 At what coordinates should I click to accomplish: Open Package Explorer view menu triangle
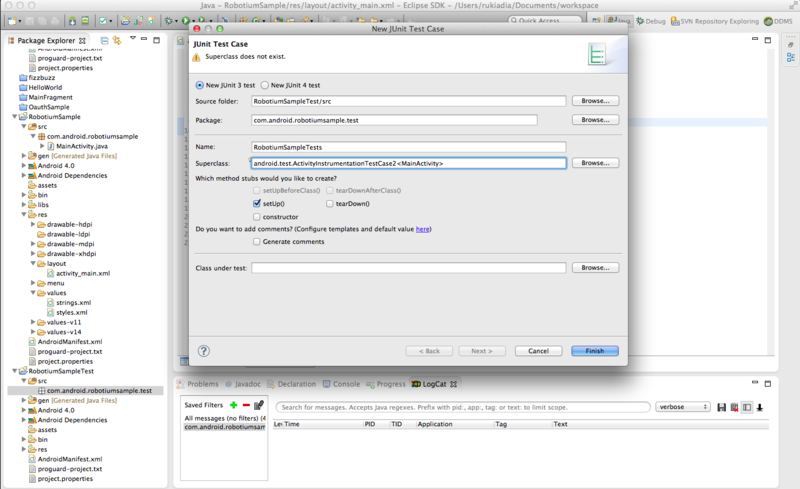133,38
